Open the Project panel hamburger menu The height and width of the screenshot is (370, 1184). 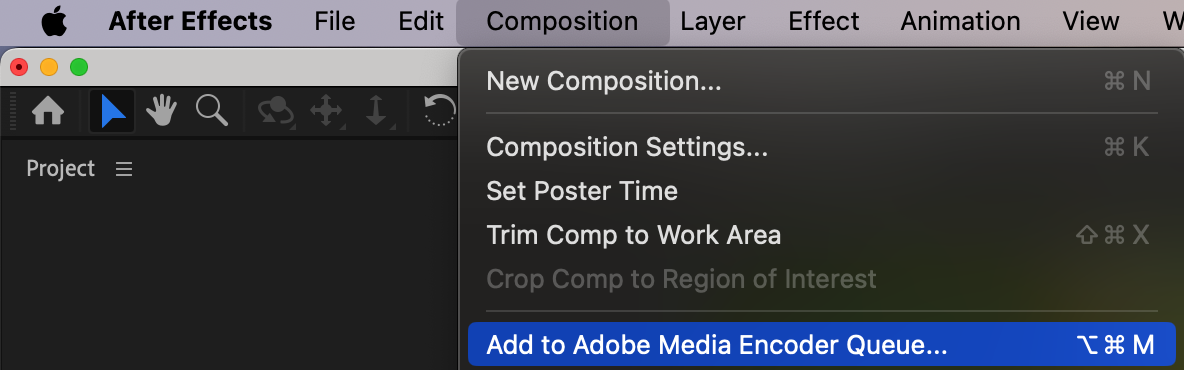tap(124, 169)
